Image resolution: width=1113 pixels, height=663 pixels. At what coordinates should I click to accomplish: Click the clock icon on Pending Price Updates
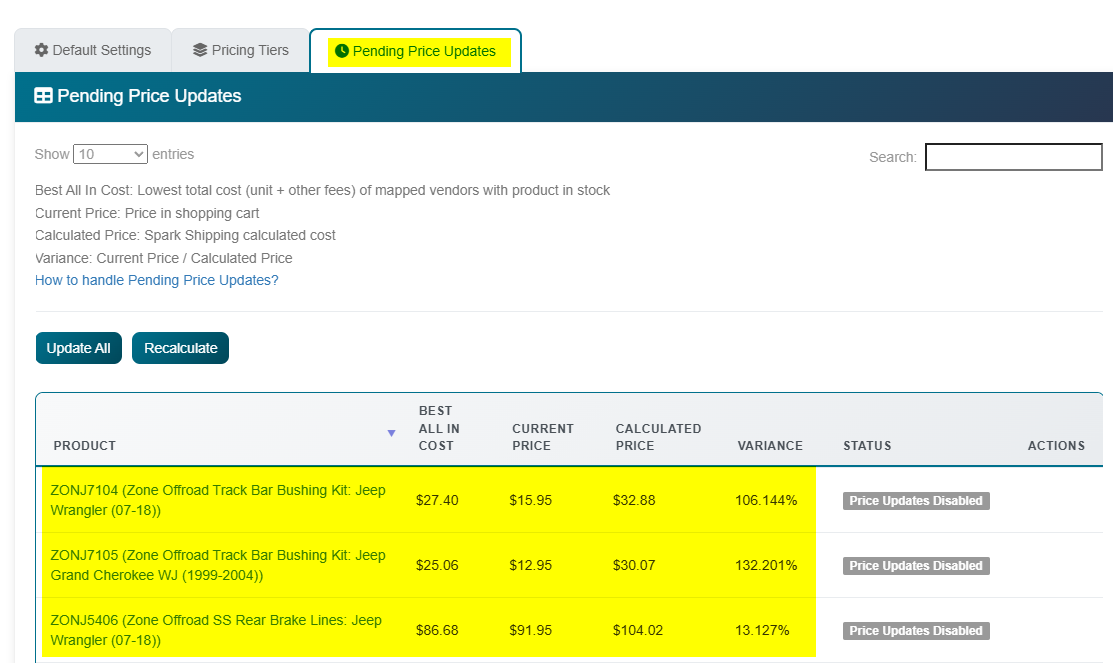(x=342, y=51)
